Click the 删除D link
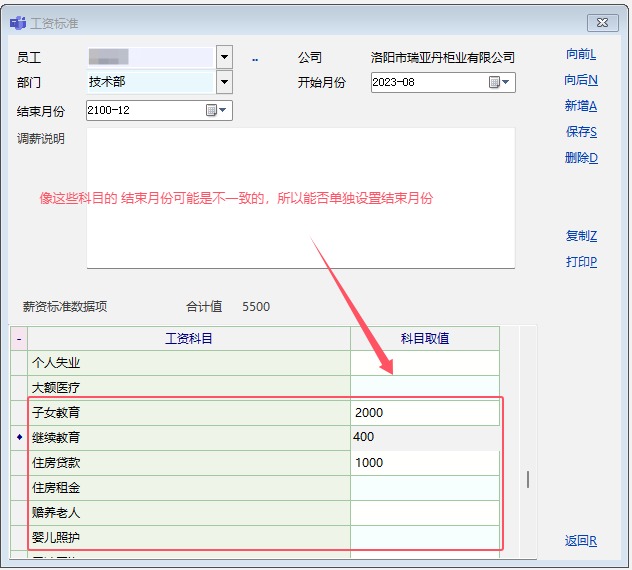632x570 pixels. point(580,158)
